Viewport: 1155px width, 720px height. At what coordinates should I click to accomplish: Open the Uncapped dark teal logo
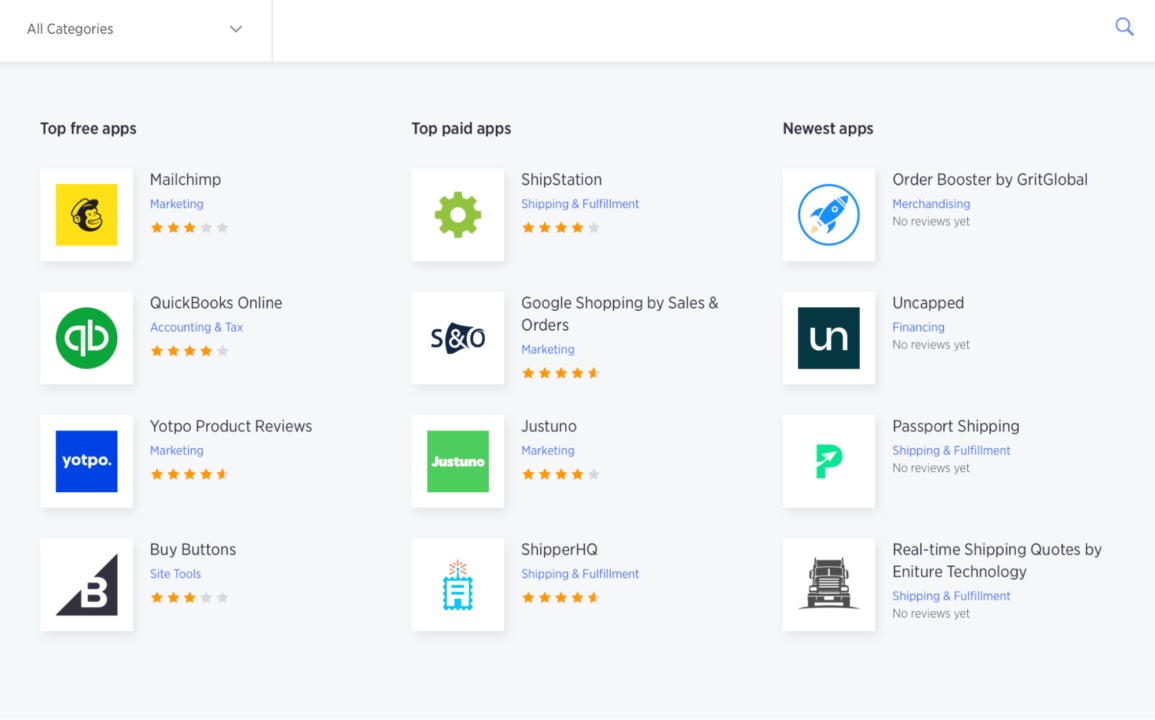click(829, 338)
